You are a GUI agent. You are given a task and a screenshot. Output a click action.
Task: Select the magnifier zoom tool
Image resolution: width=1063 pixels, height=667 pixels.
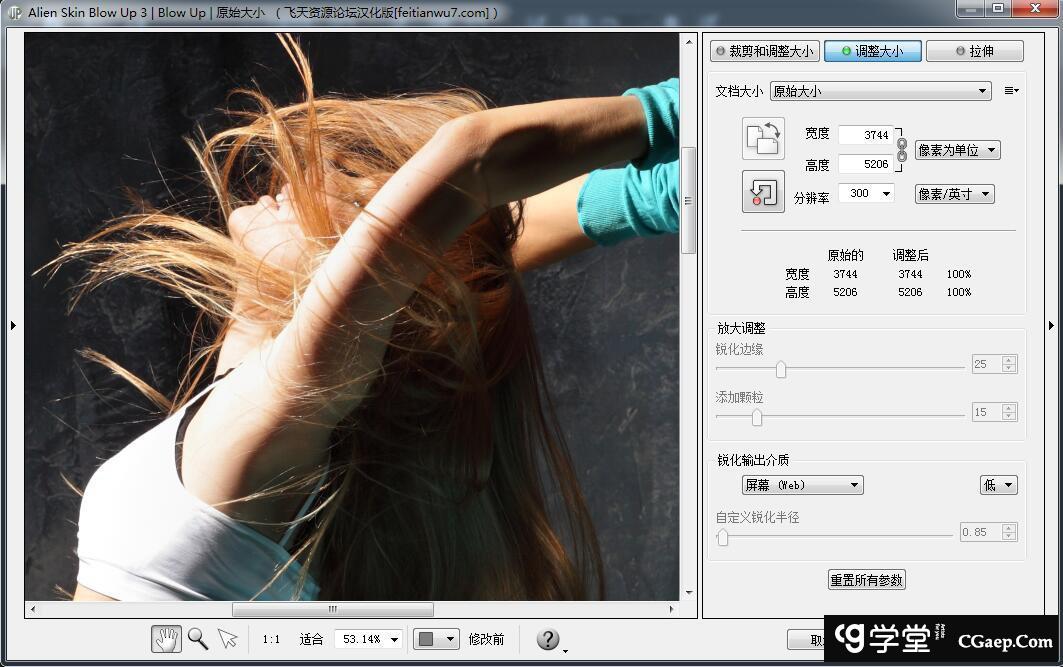198,639
